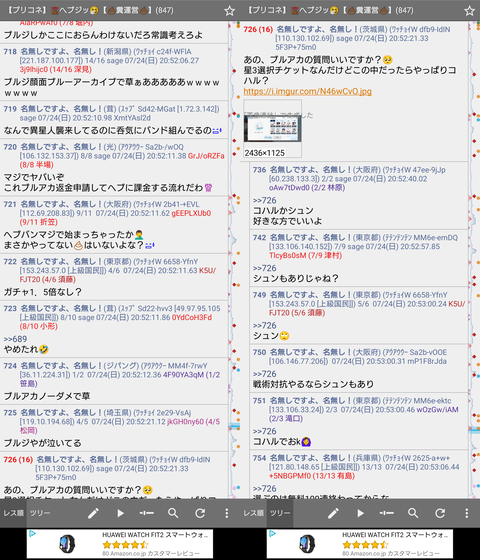
Task: Reload thread with right pane refresh icon
Action: point(440,513)
